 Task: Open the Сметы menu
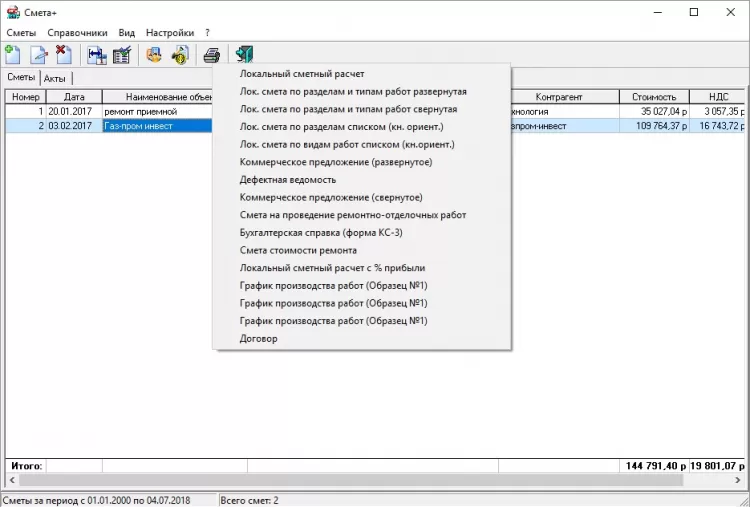22,33
